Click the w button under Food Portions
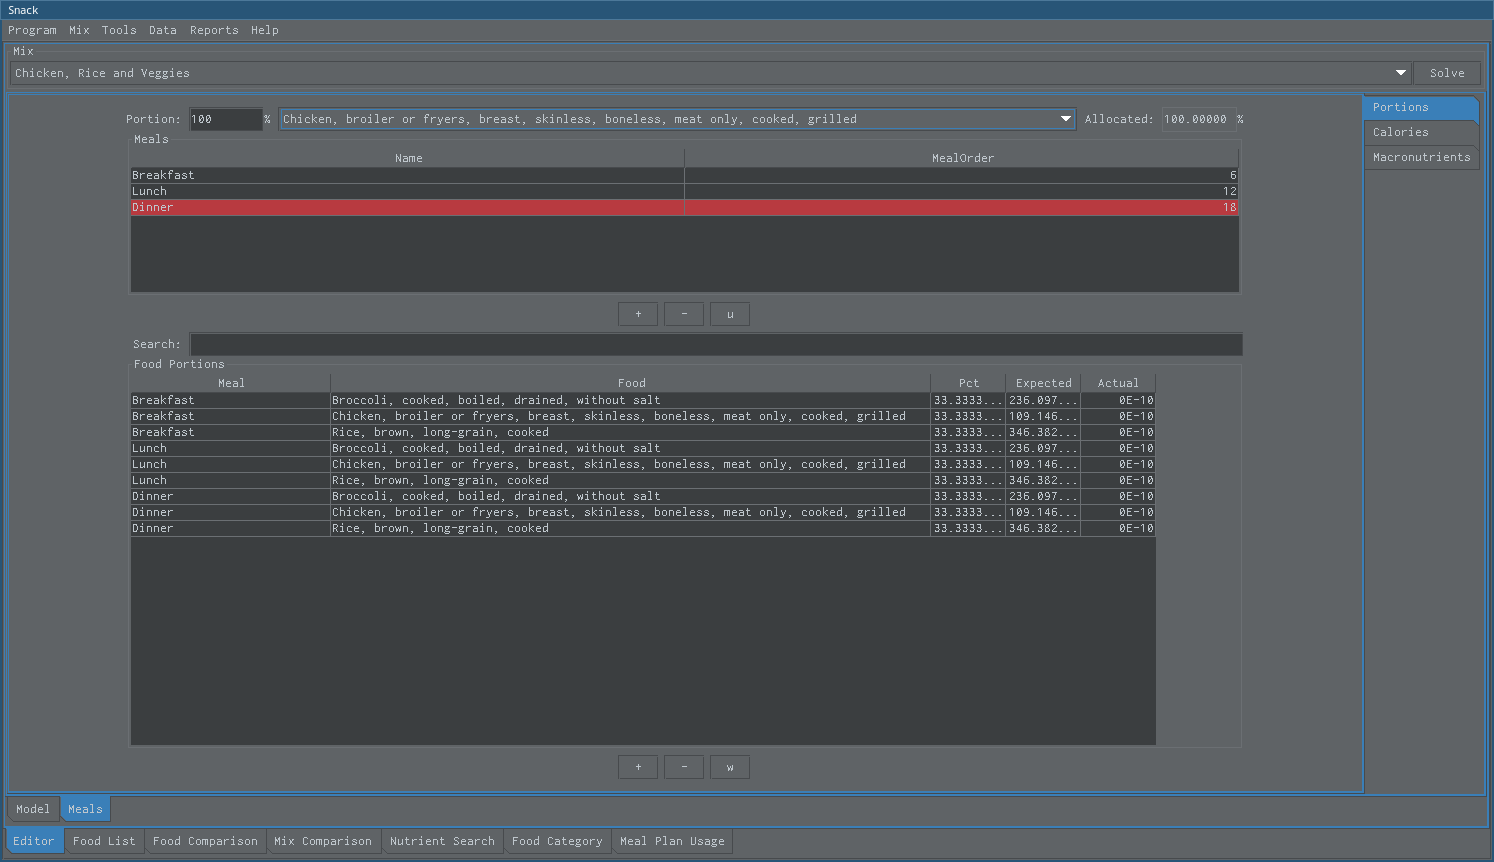 (730, 767)
